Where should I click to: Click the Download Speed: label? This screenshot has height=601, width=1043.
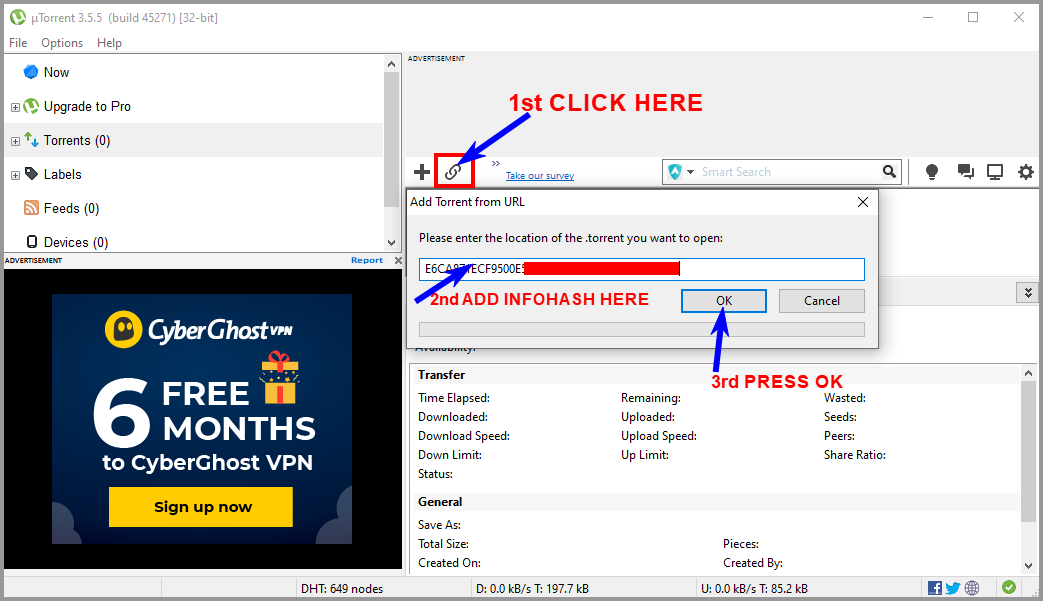[x=464, y=436]
